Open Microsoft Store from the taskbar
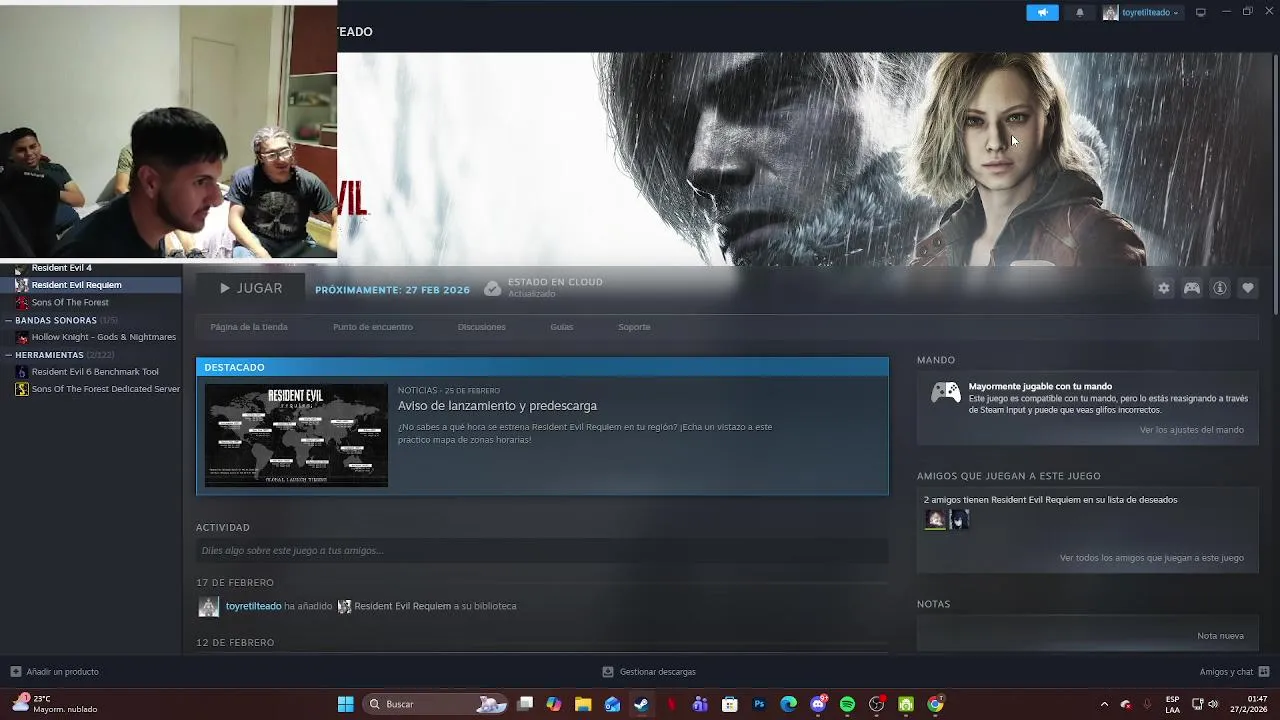The width and height of the screenshot is (1280, 720). pyautogui.click(x=730, y=704)
